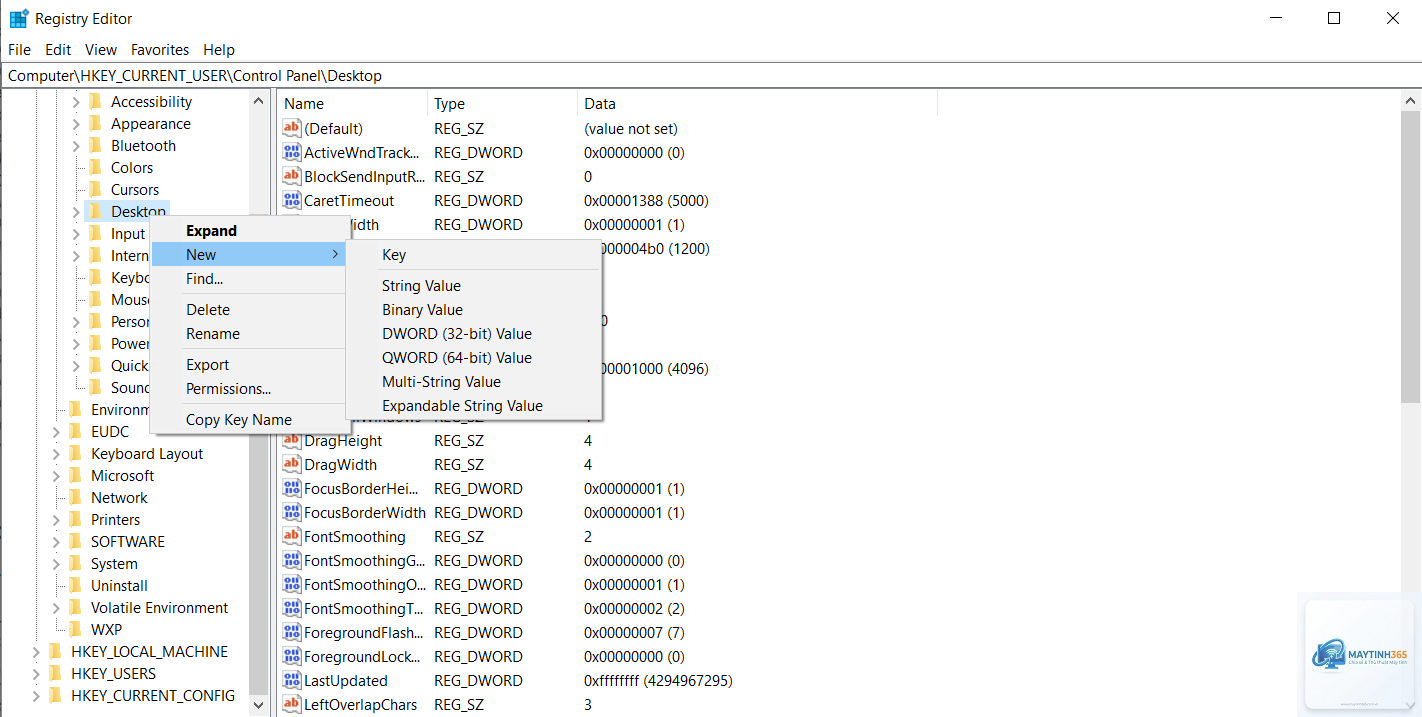
Task: Click the ForegroundFlash DWORD value icon
Action: point(292,632)
